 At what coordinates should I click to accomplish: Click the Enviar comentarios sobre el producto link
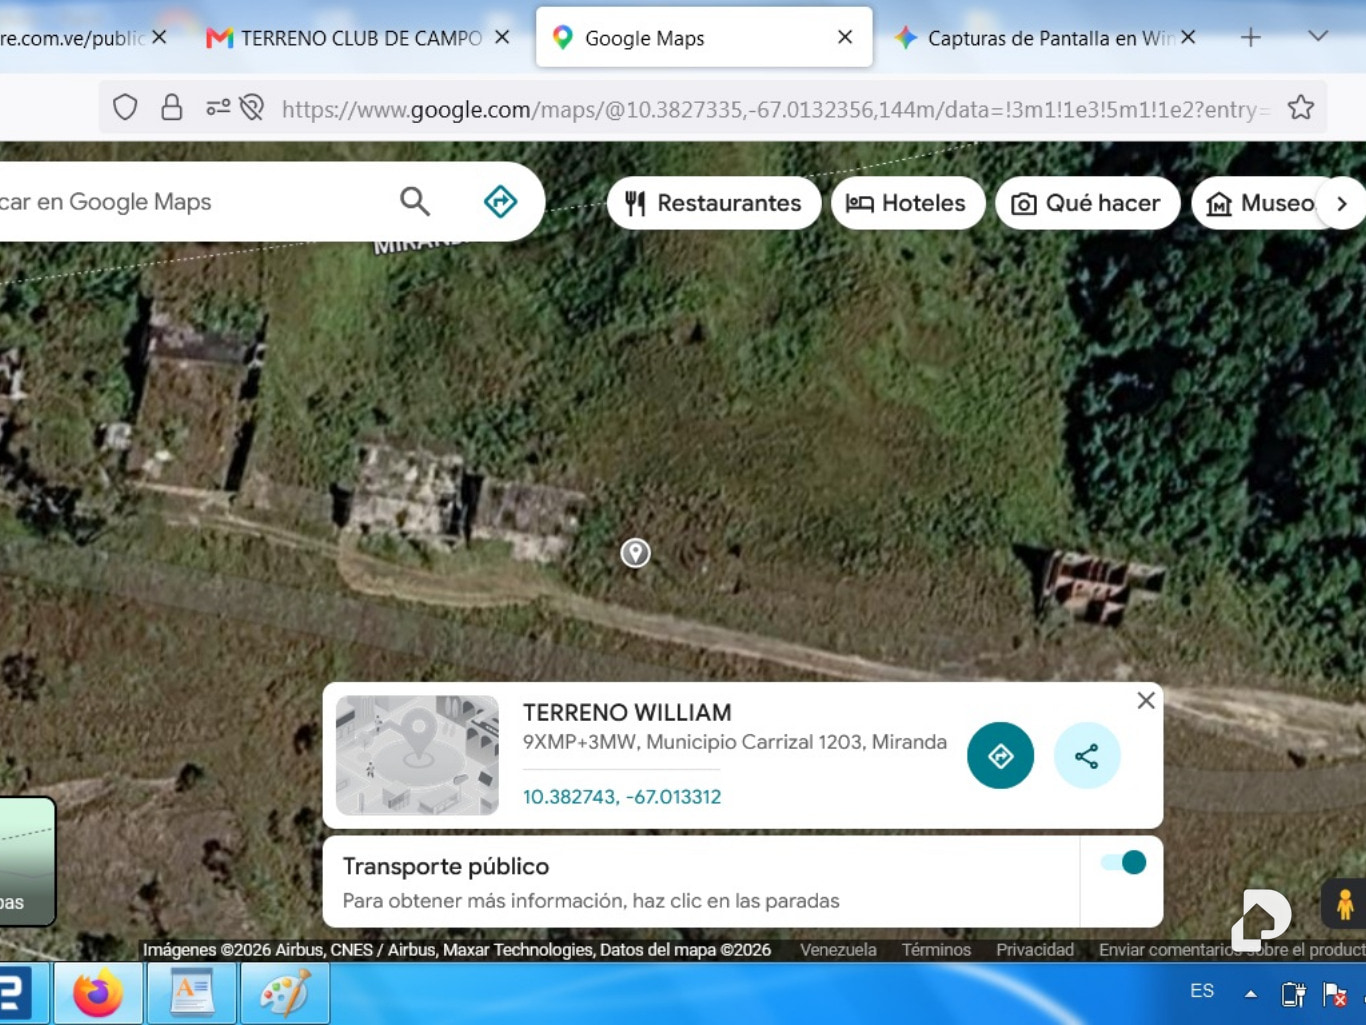click(x=1232, y=950)
